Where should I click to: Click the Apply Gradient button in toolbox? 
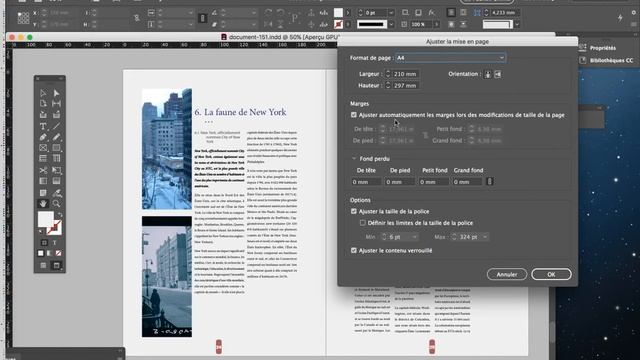coord(49,253)
